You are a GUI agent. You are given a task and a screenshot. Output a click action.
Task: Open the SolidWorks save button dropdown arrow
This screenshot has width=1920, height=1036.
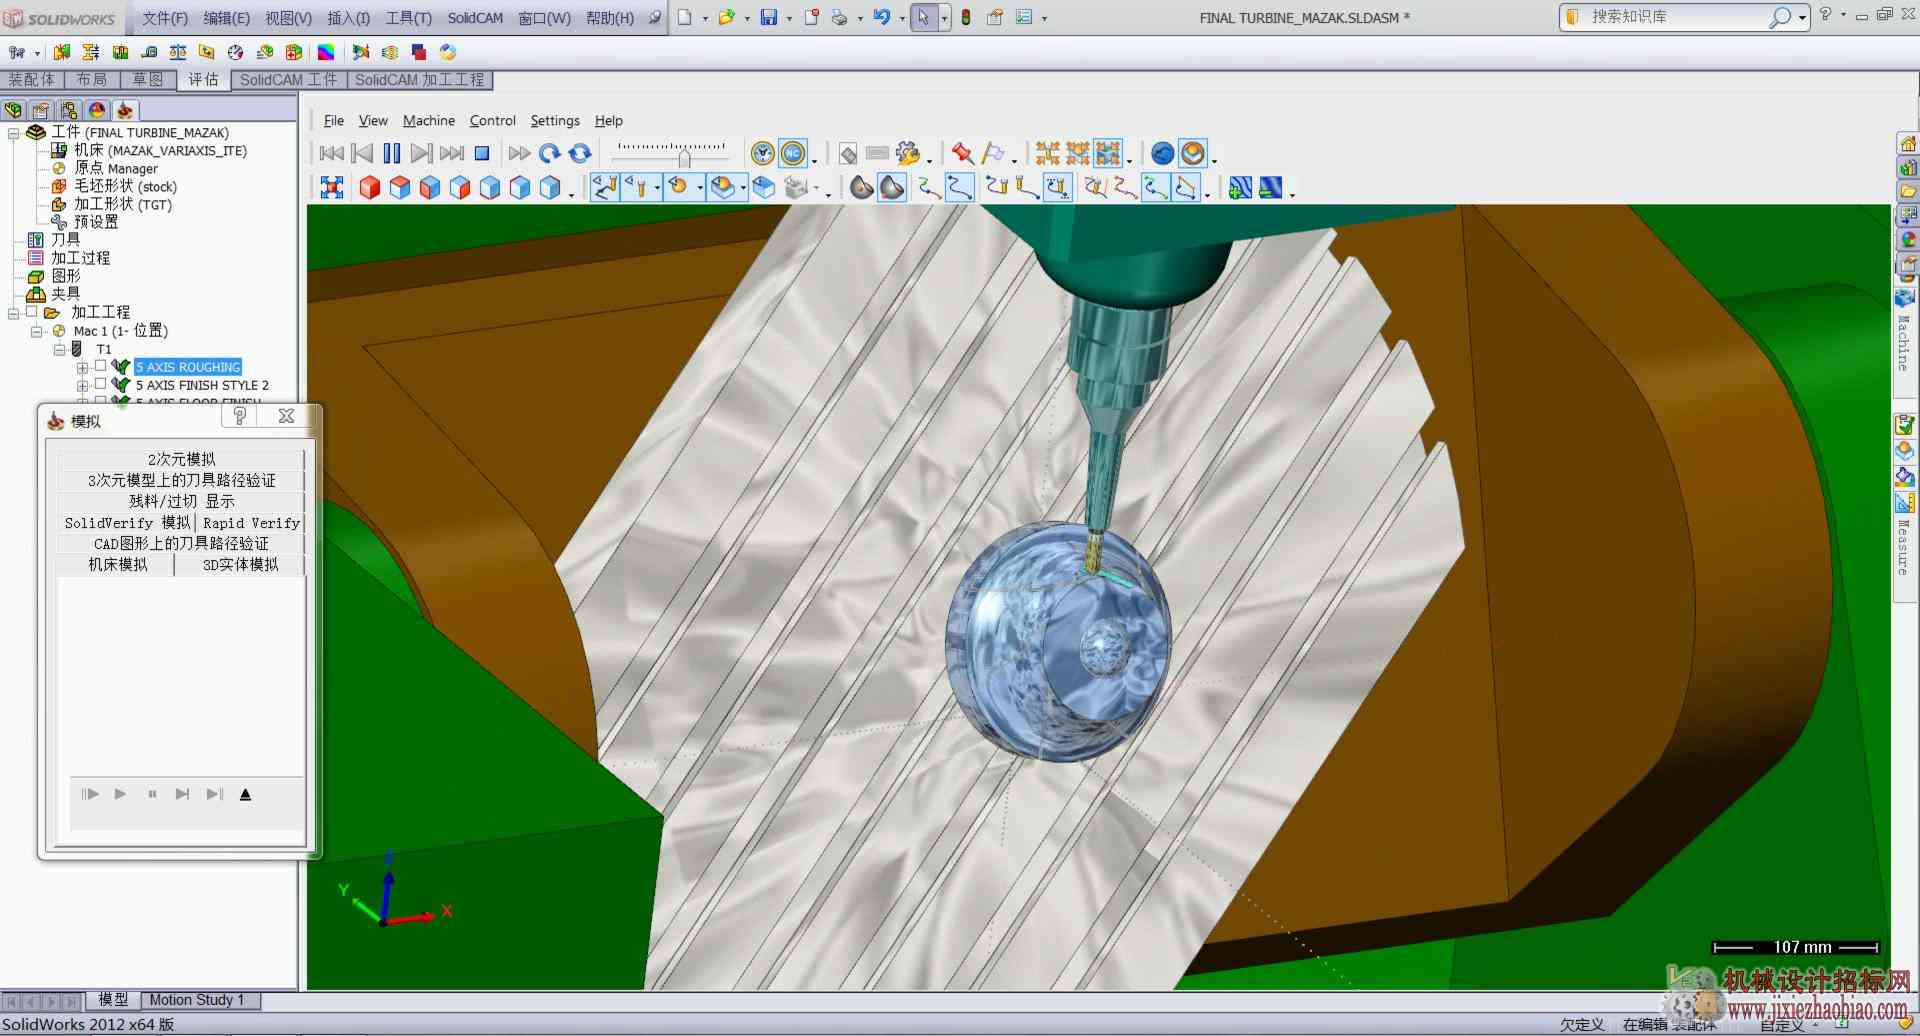789,18
